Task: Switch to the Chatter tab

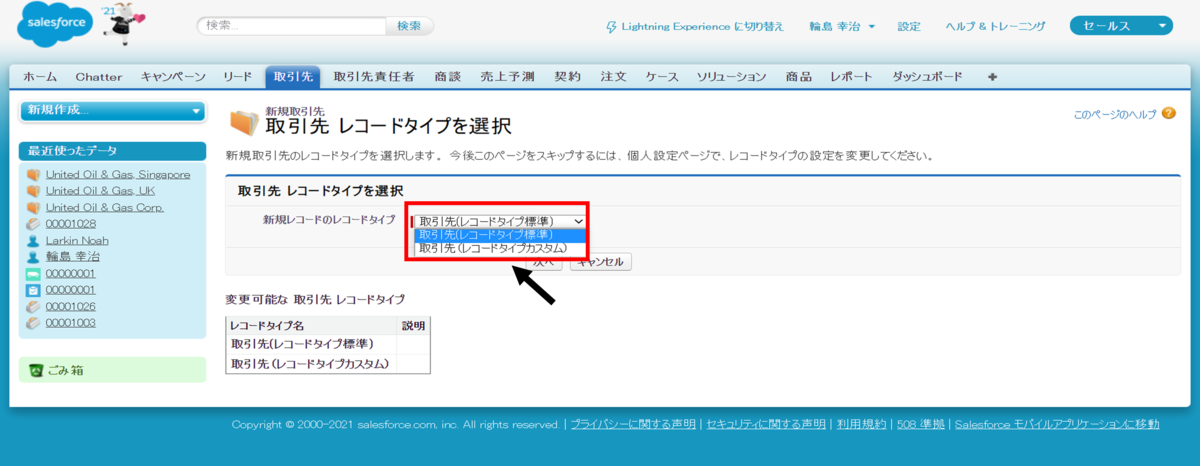Action: coord(98,77)
